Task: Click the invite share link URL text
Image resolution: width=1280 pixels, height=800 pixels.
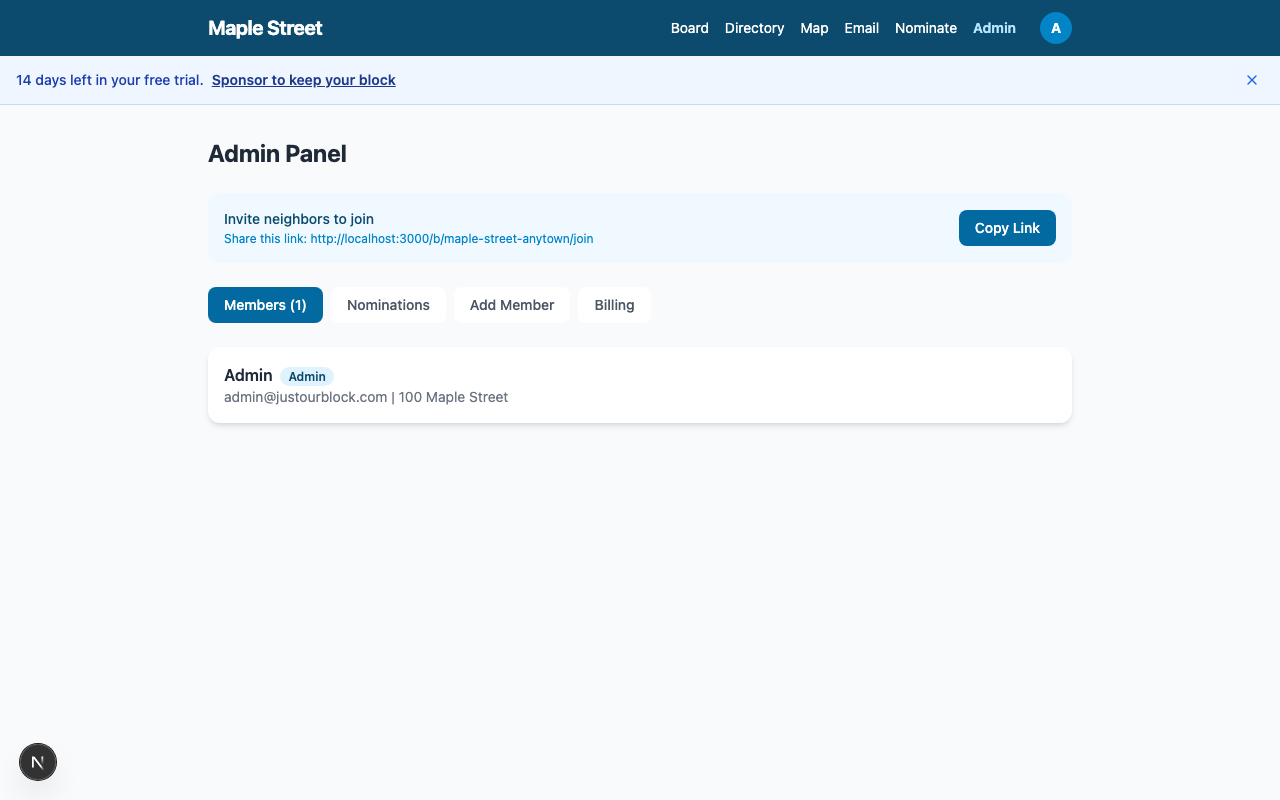Action: tap(451, 239)
